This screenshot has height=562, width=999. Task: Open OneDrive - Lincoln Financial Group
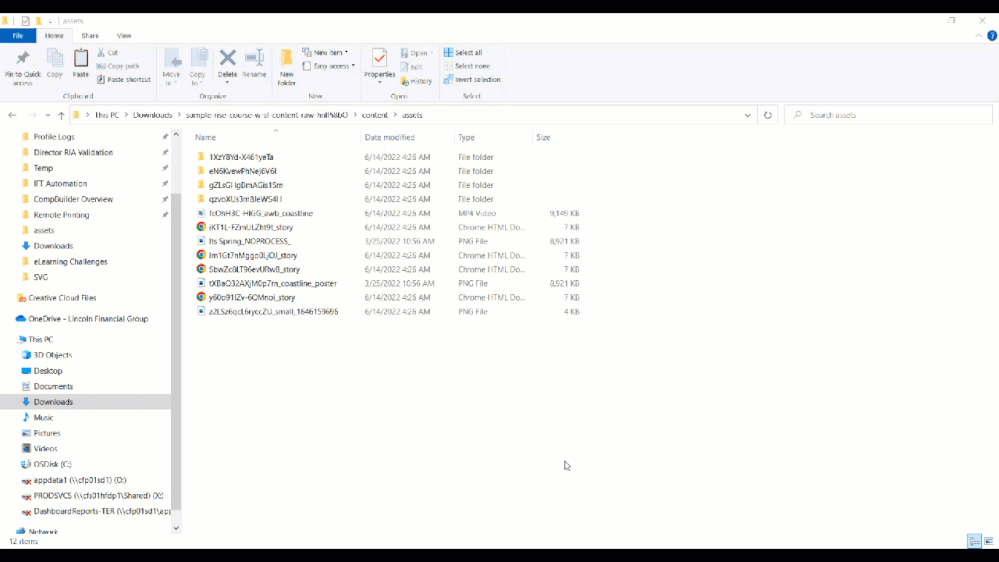[88, 319]
